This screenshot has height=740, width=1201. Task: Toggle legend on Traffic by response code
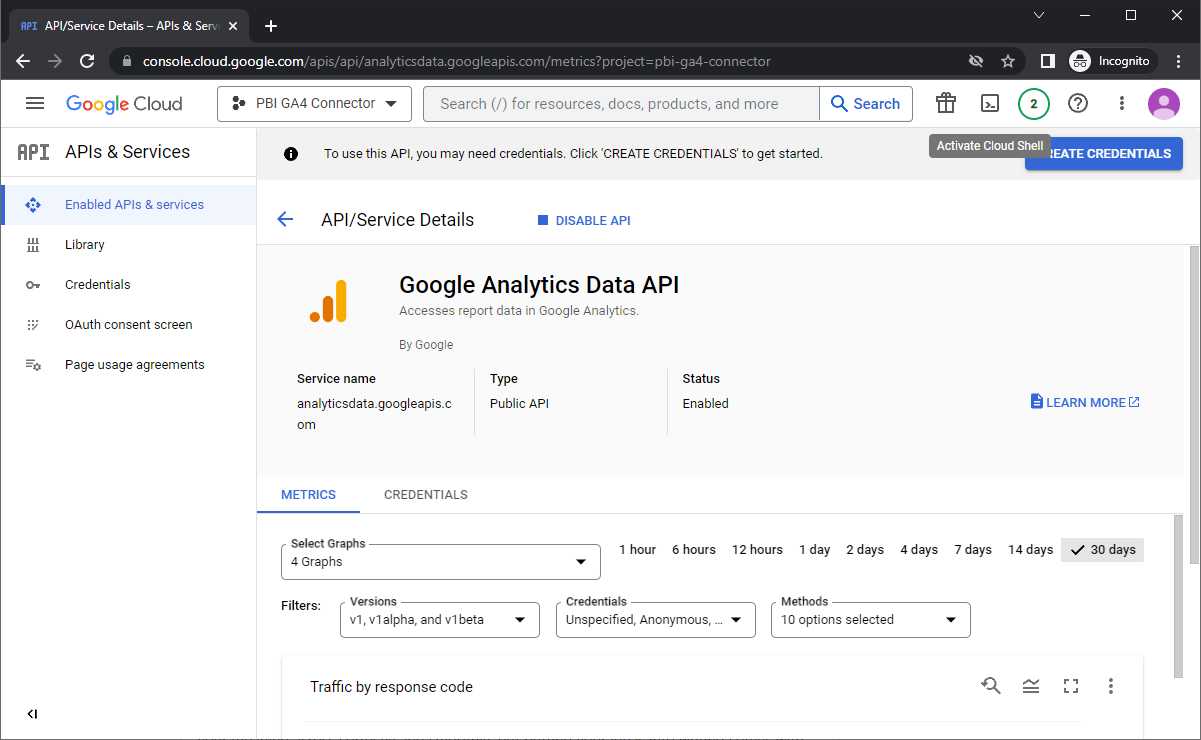pyautogui.click(x=1031, y=686)
